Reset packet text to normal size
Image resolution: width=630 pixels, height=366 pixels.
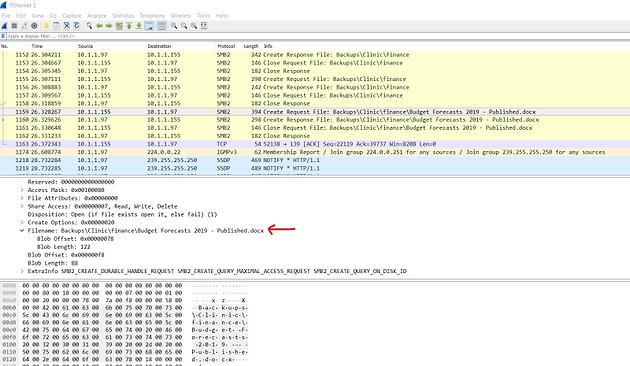point(194,26)
